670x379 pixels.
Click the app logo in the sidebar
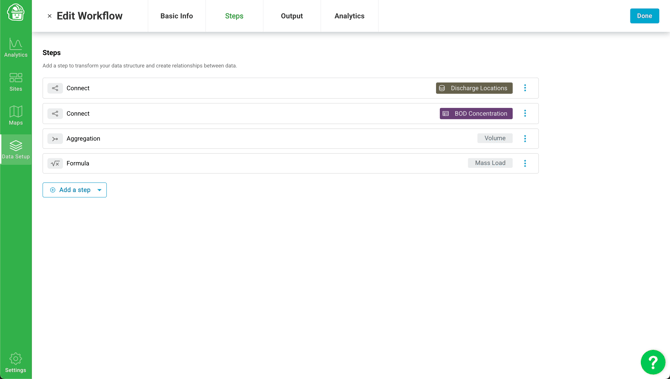coord(16,12)
